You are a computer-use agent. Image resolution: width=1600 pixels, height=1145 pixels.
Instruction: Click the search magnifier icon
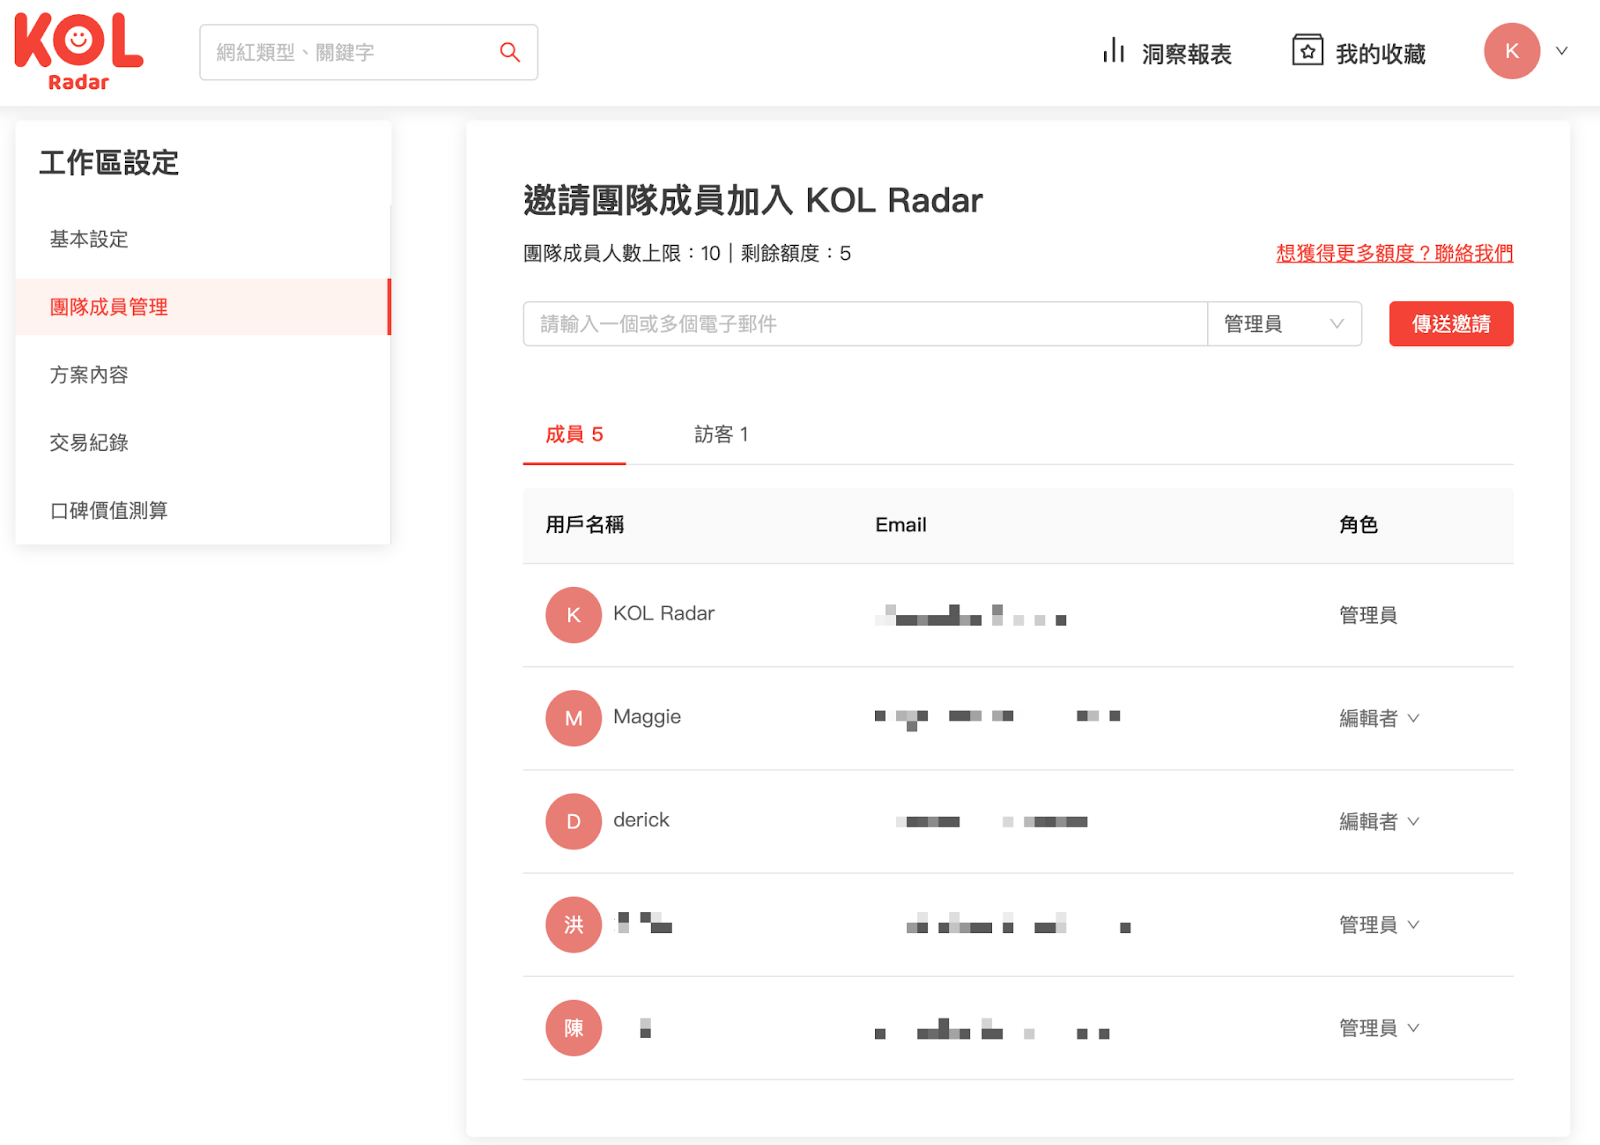coord(510,52)
